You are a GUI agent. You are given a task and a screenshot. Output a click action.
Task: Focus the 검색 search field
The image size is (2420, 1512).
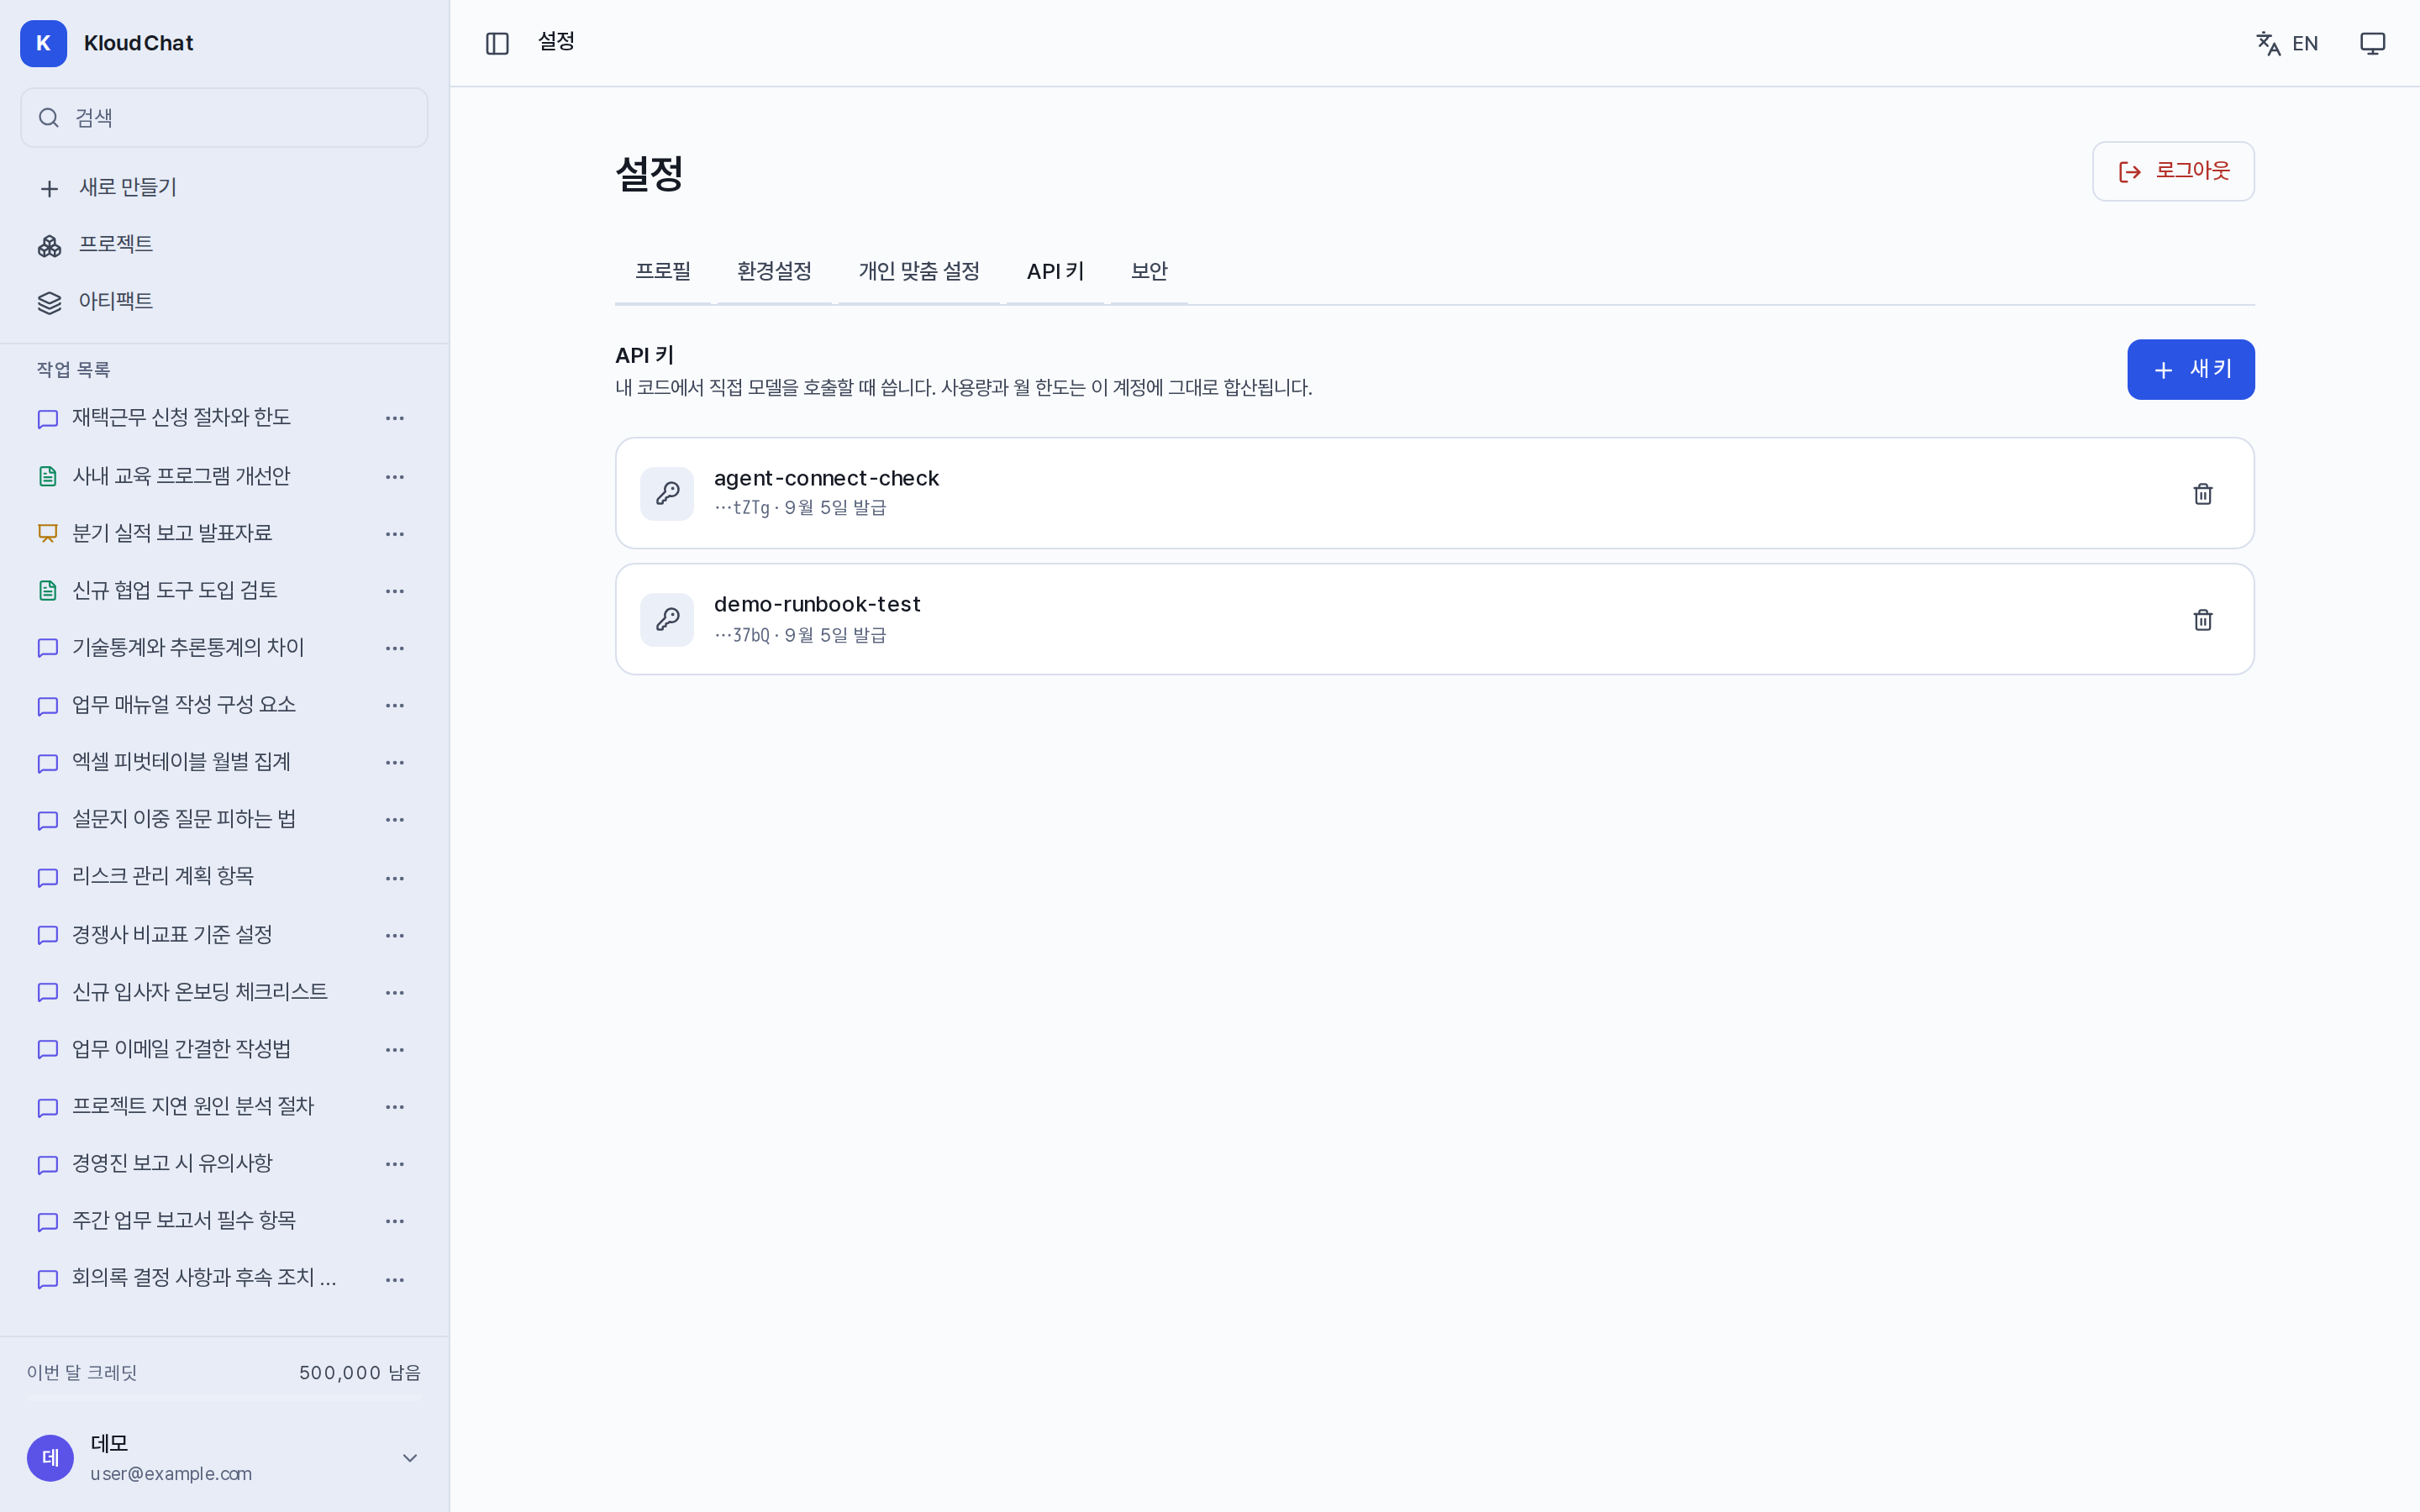224,118
